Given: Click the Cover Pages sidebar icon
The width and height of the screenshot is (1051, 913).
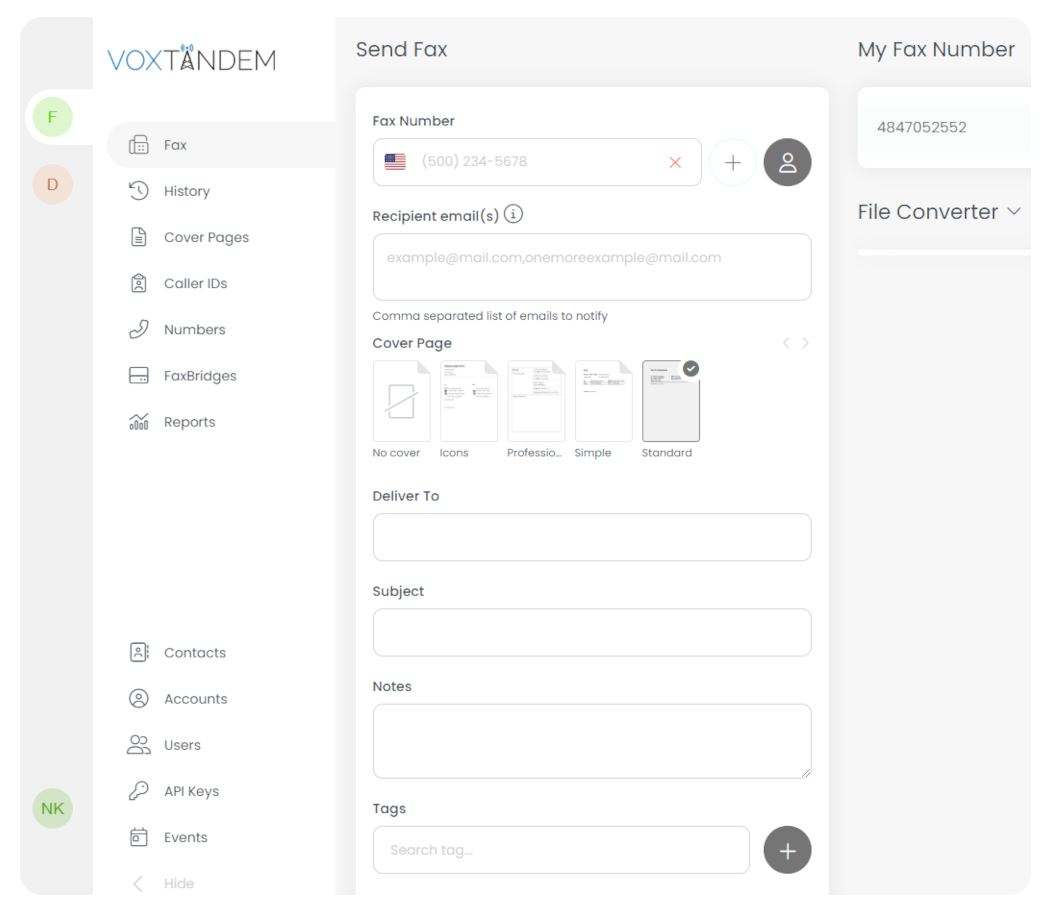Looking at the screenshot, I should pyautogui.click(x=139, y=237).
